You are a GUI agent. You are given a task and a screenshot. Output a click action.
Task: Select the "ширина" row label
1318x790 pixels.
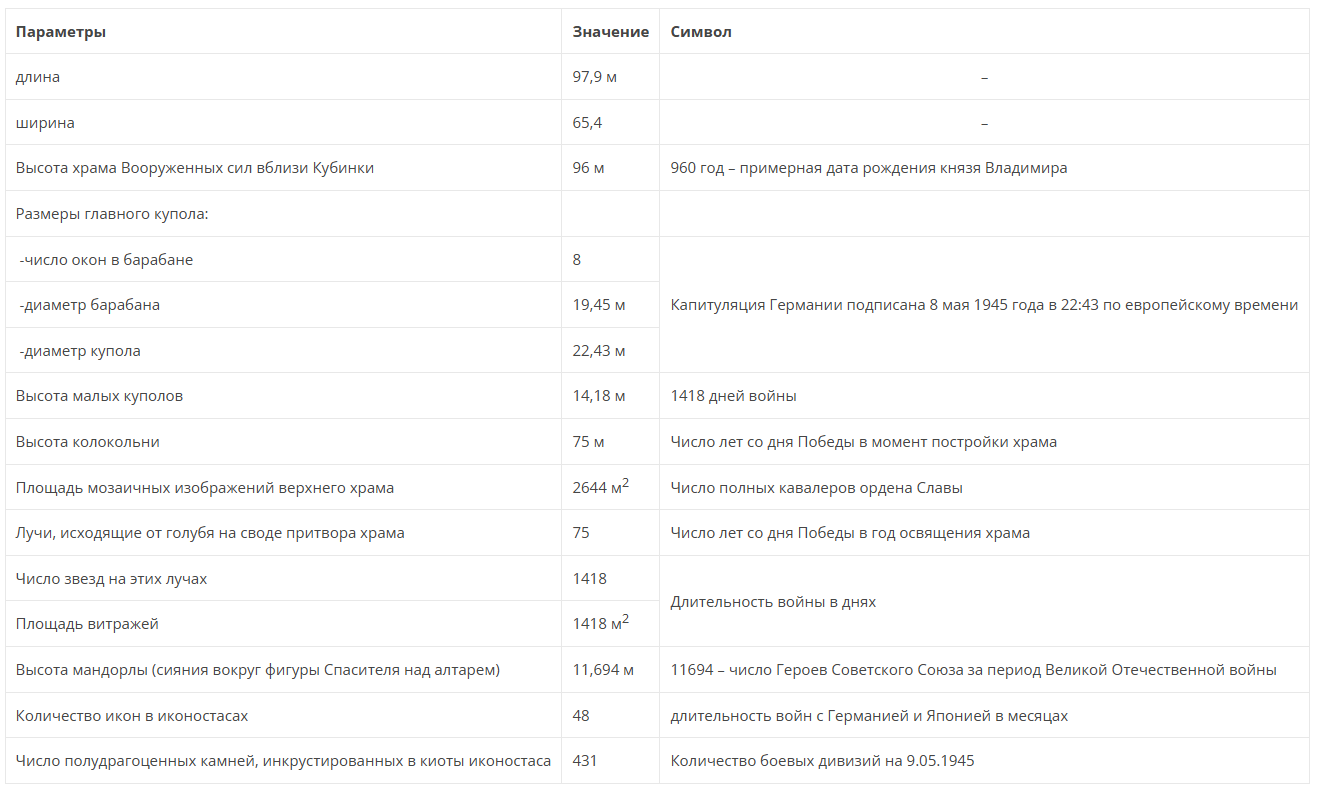pos(45,123)
